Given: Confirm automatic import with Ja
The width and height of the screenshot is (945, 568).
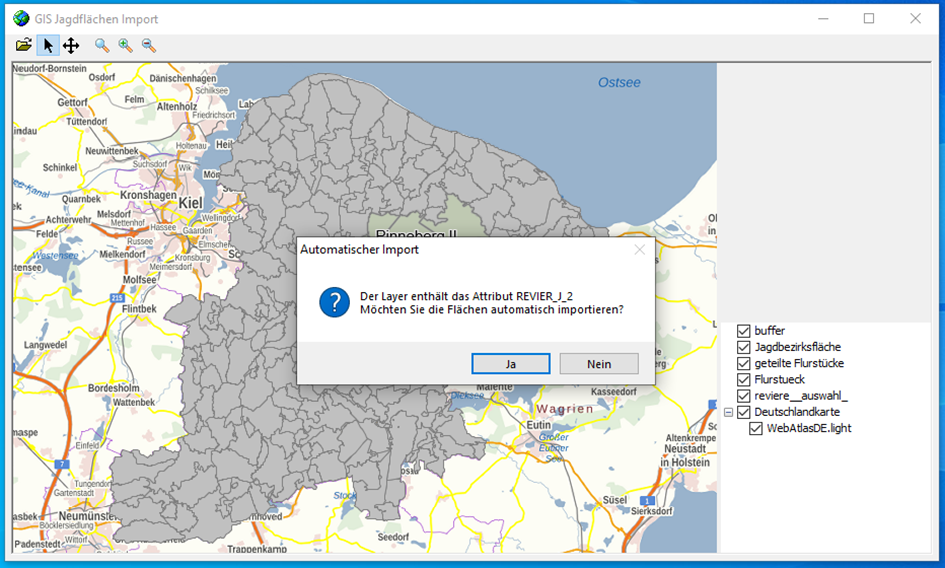Looking at the screenshot, I should point(510,364).
